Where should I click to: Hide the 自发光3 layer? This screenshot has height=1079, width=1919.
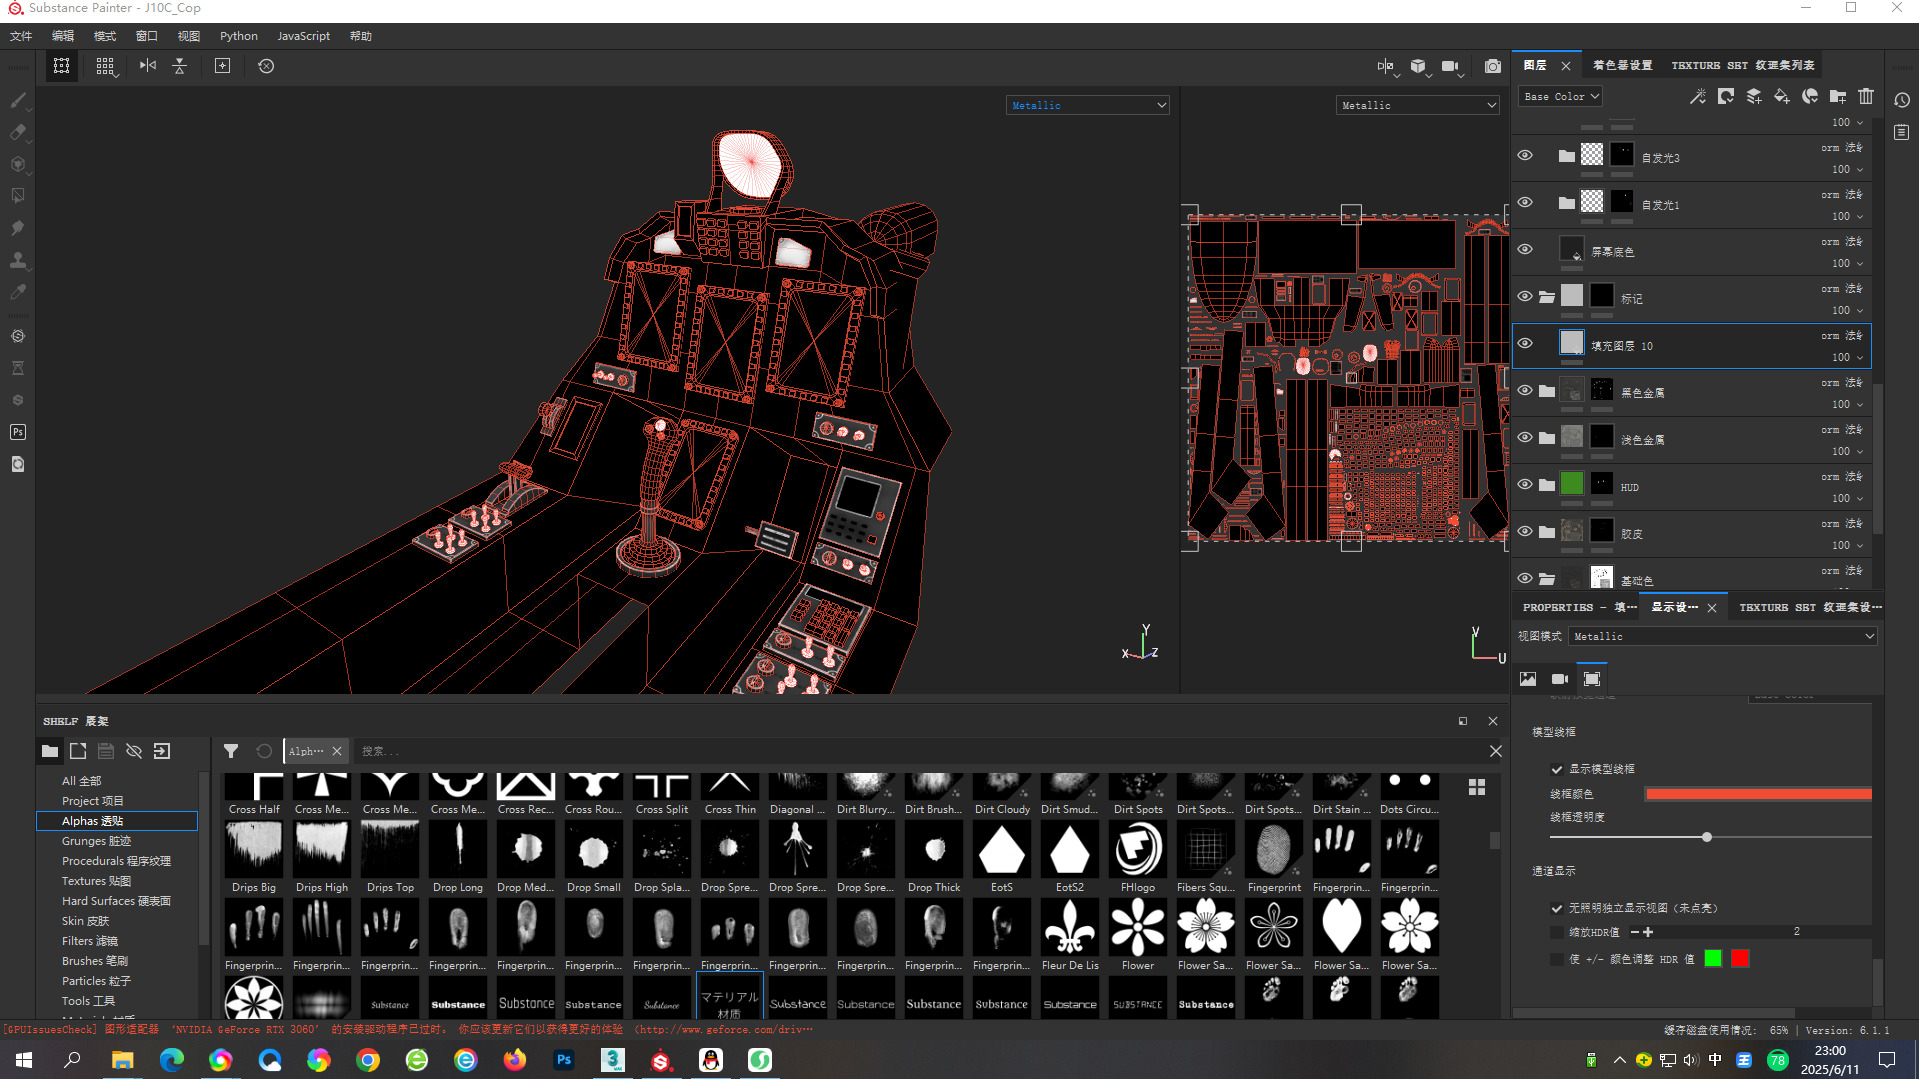pos(1525,155)
